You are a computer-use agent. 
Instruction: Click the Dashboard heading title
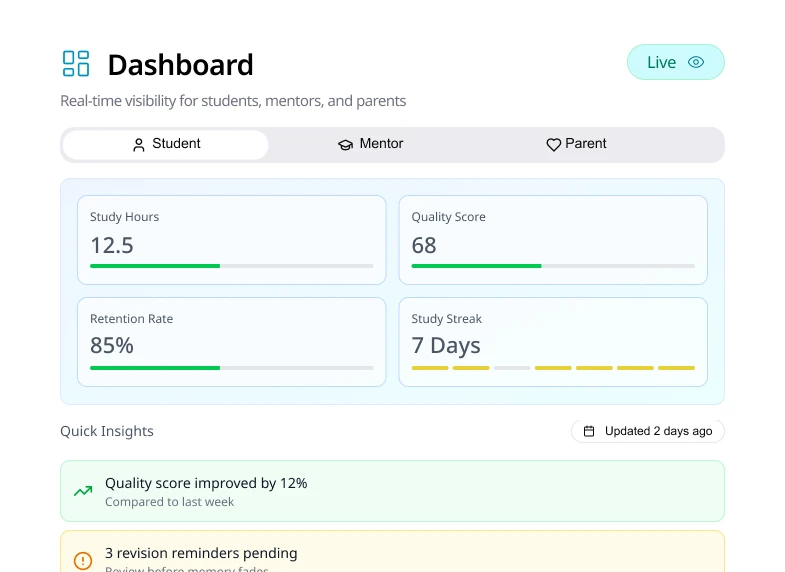pos(180,65)
